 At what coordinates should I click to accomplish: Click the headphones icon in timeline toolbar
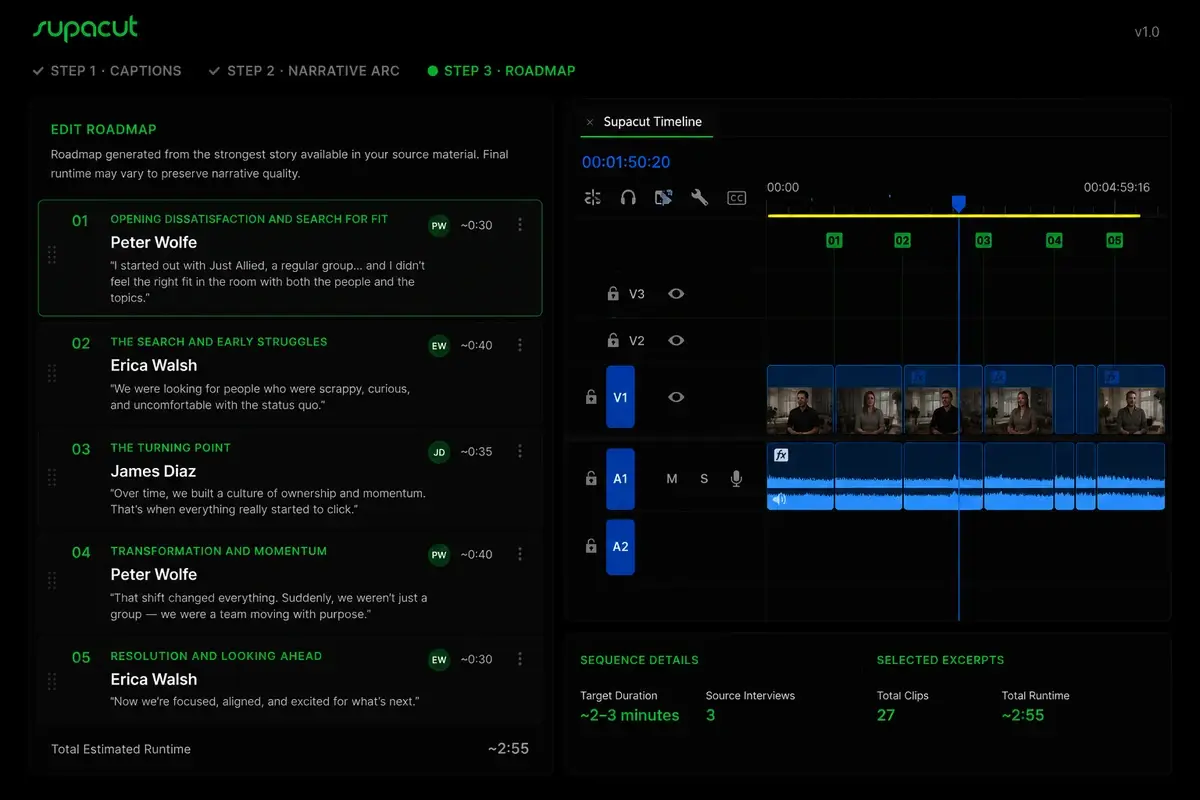click(x=628, y=198)
